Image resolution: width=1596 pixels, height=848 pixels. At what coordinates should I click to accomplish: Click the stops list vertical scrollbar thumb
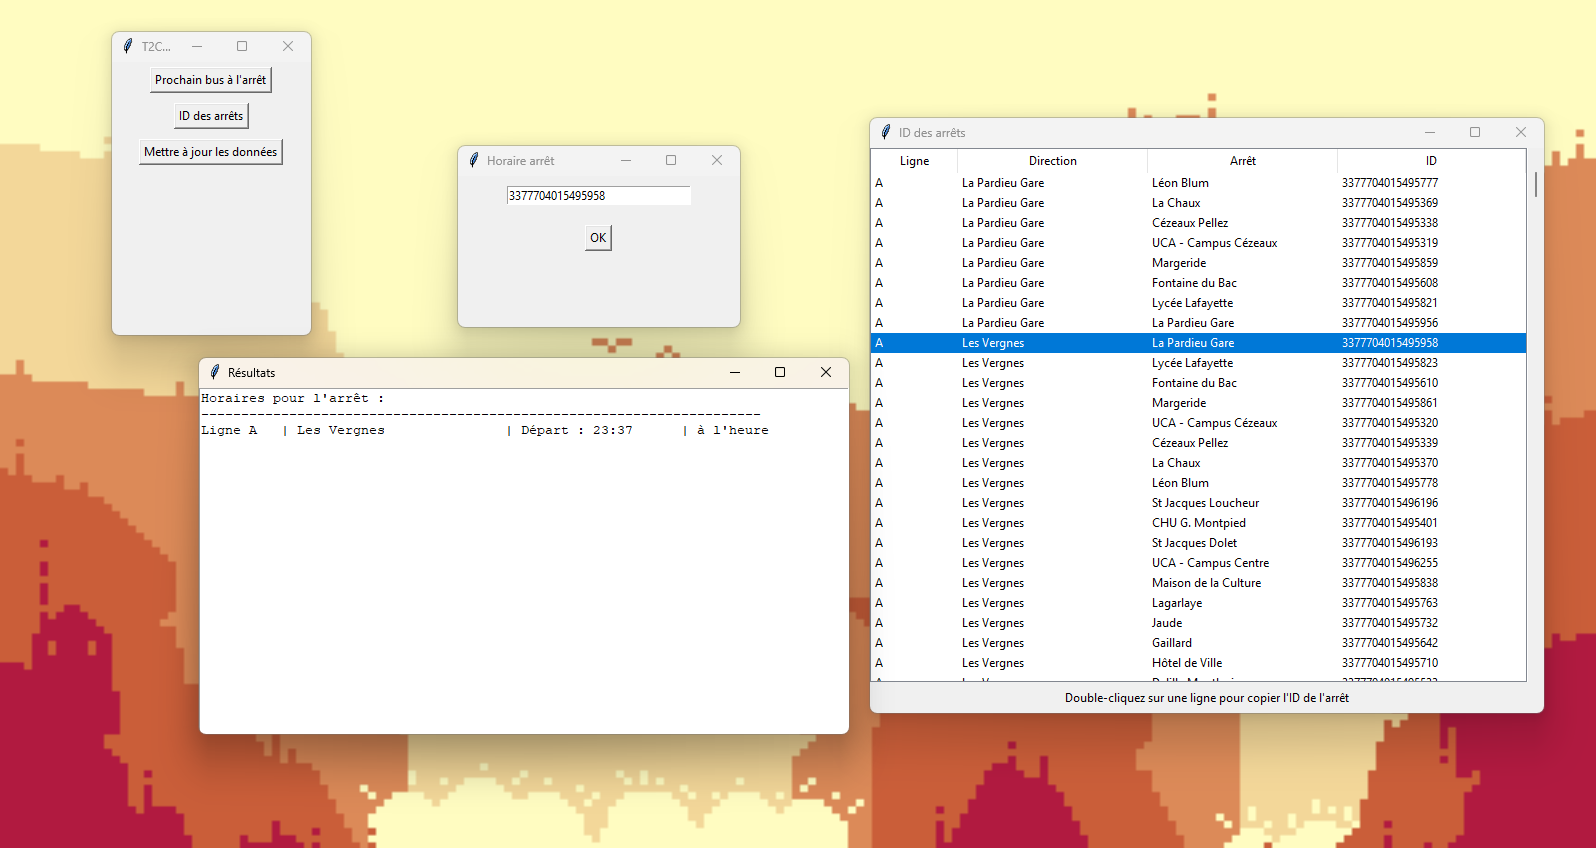pyautogui.click(x=1535, y=185)
